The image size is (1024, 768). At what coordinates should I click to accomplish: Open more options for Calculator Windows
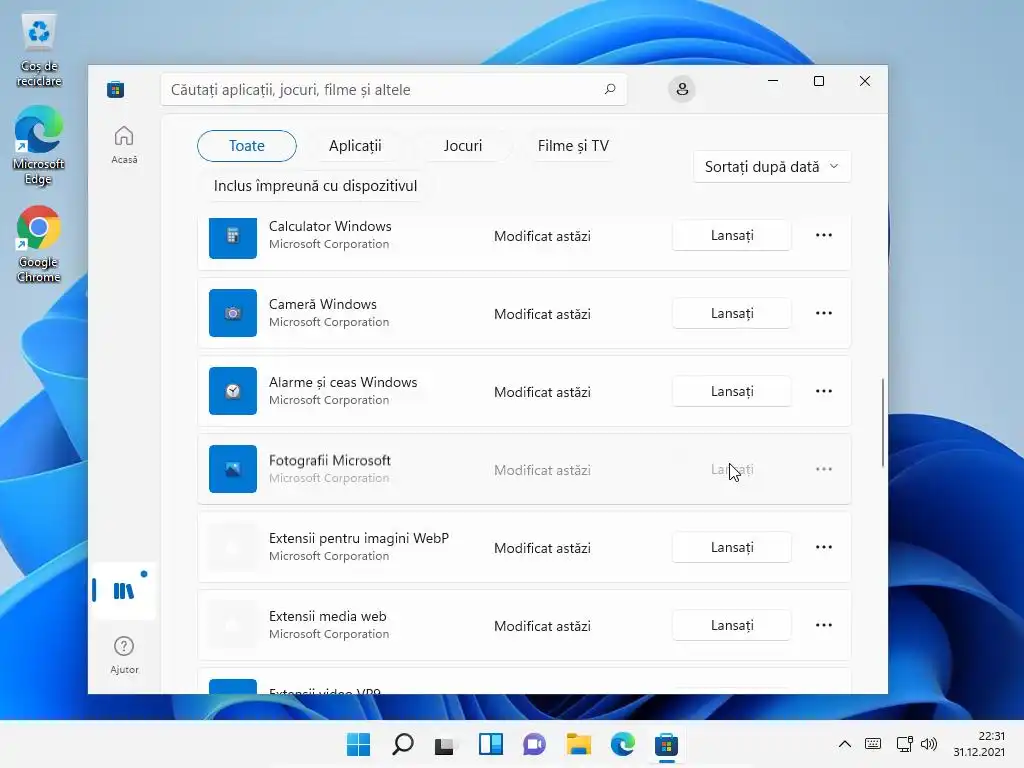pos(824,235)
